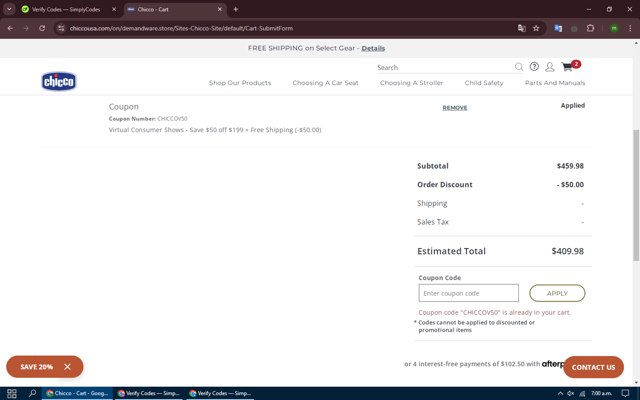The width and height of the screenshot is (640, 400).
Task: Open the account profile icon
Action: tap(550, 67)
